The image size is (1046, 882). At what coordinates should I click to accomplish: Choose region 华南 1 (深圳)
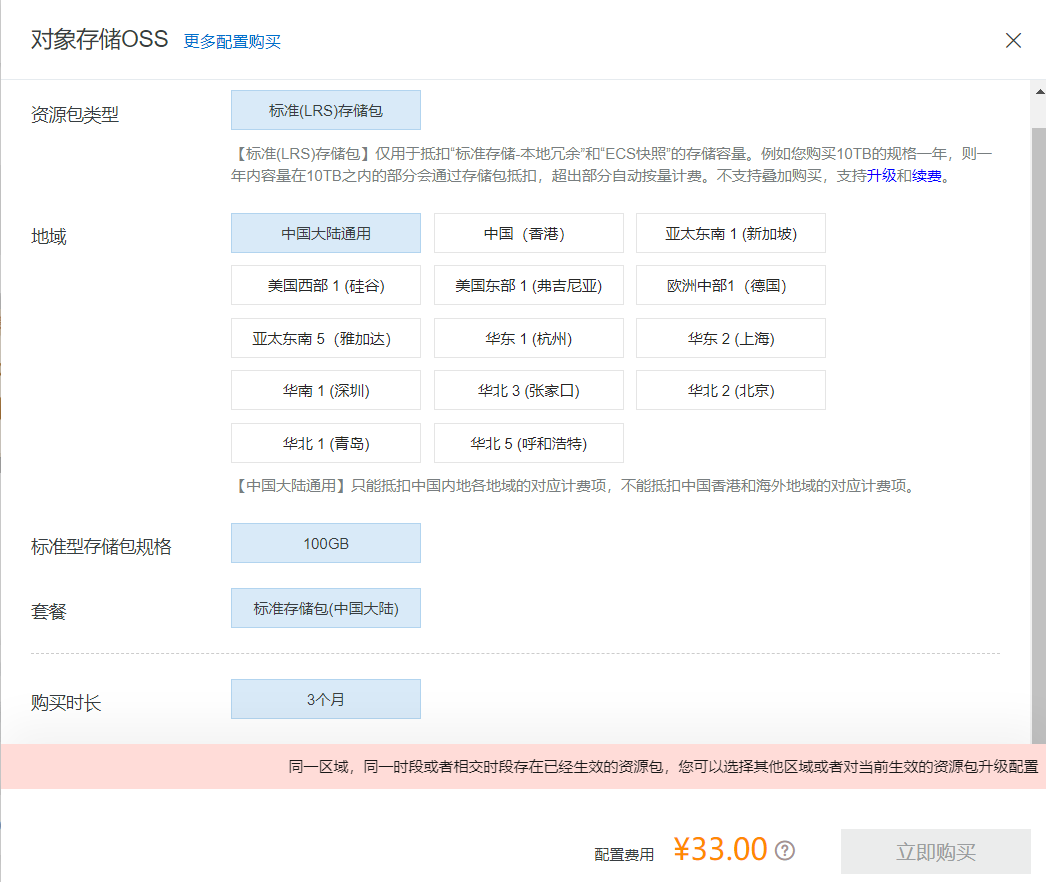click(326, 390)
